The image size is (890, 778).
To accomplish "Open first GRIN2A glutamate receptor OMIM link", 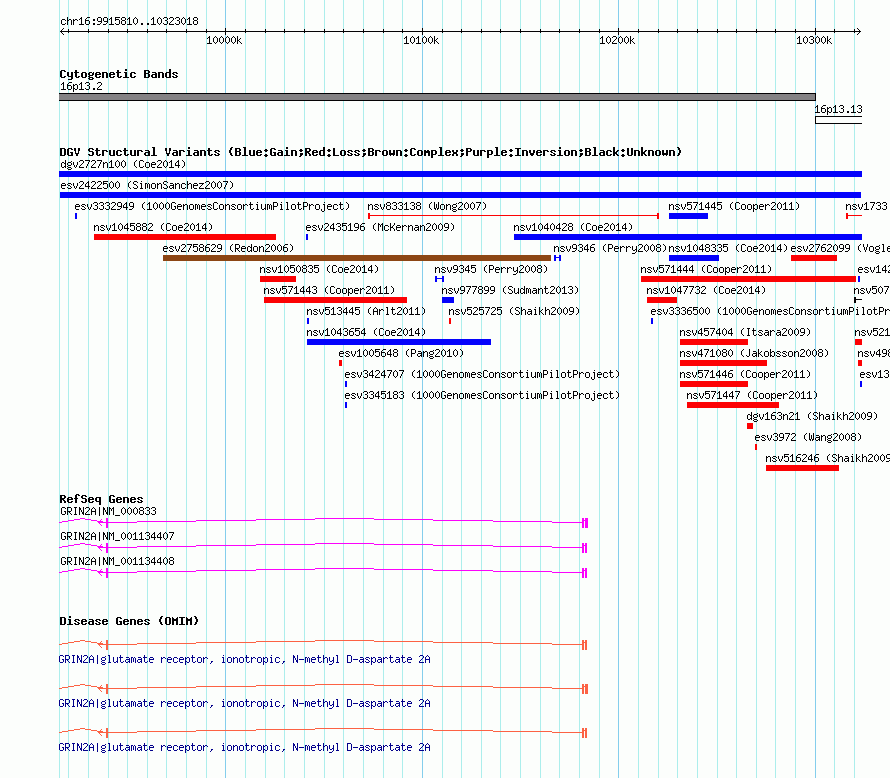I will 245,659.
